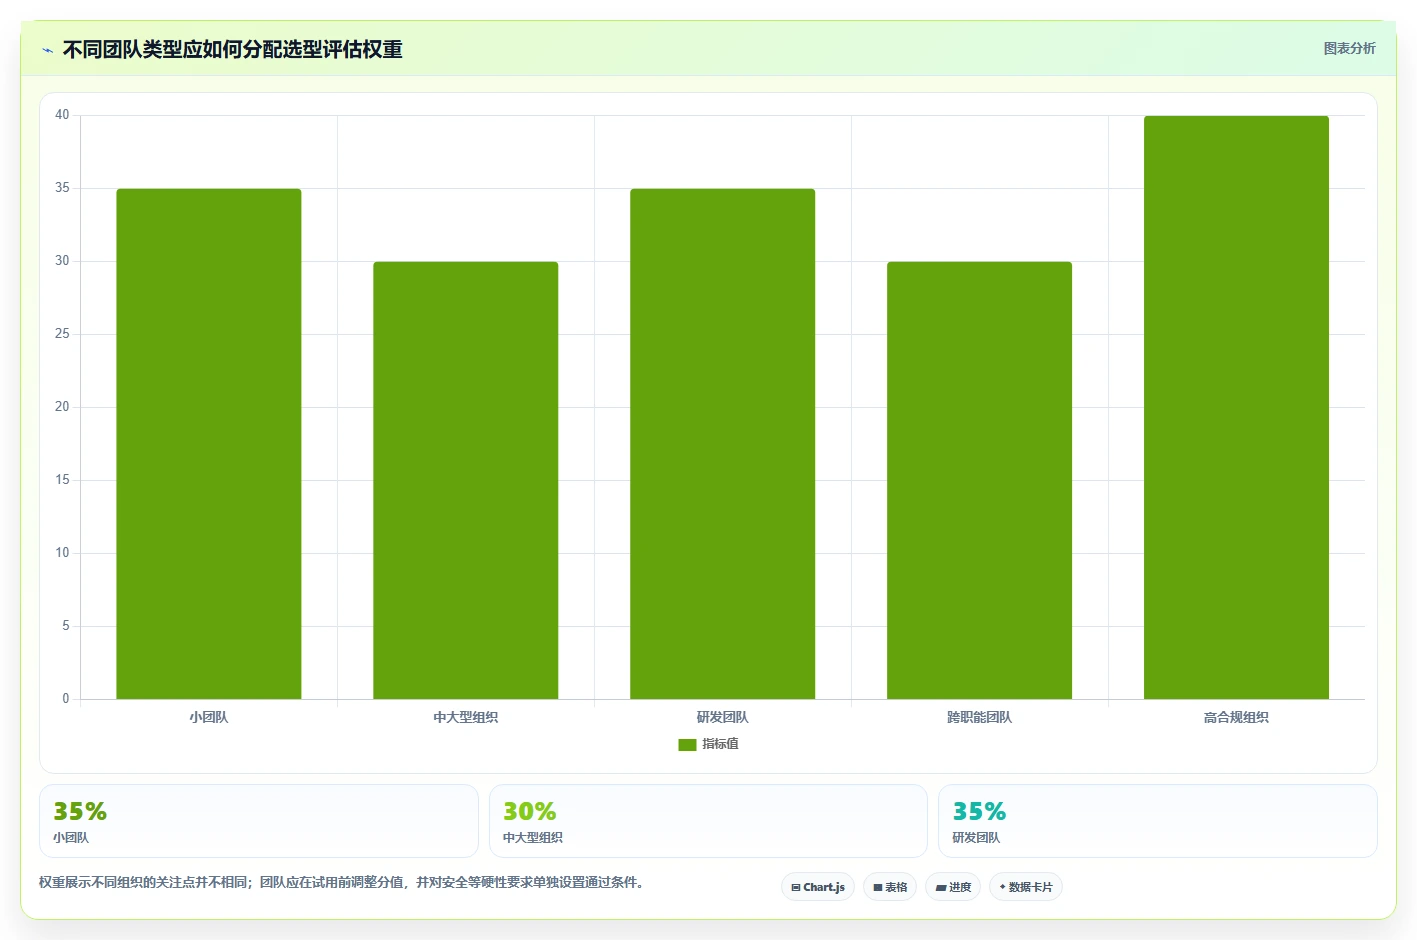Click the 数据卡片 tag pill
This screenshot has width=1417, height=940.
pyautogui.click(x=1026, y=887)
